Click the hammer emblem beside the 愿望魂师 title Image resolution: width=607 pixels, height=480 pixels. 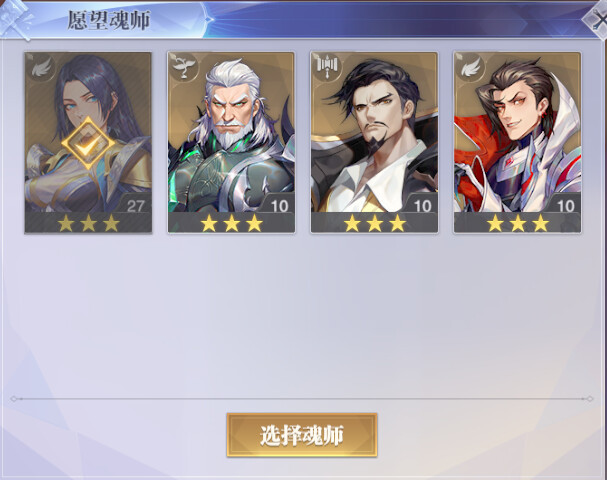point(15,19)
